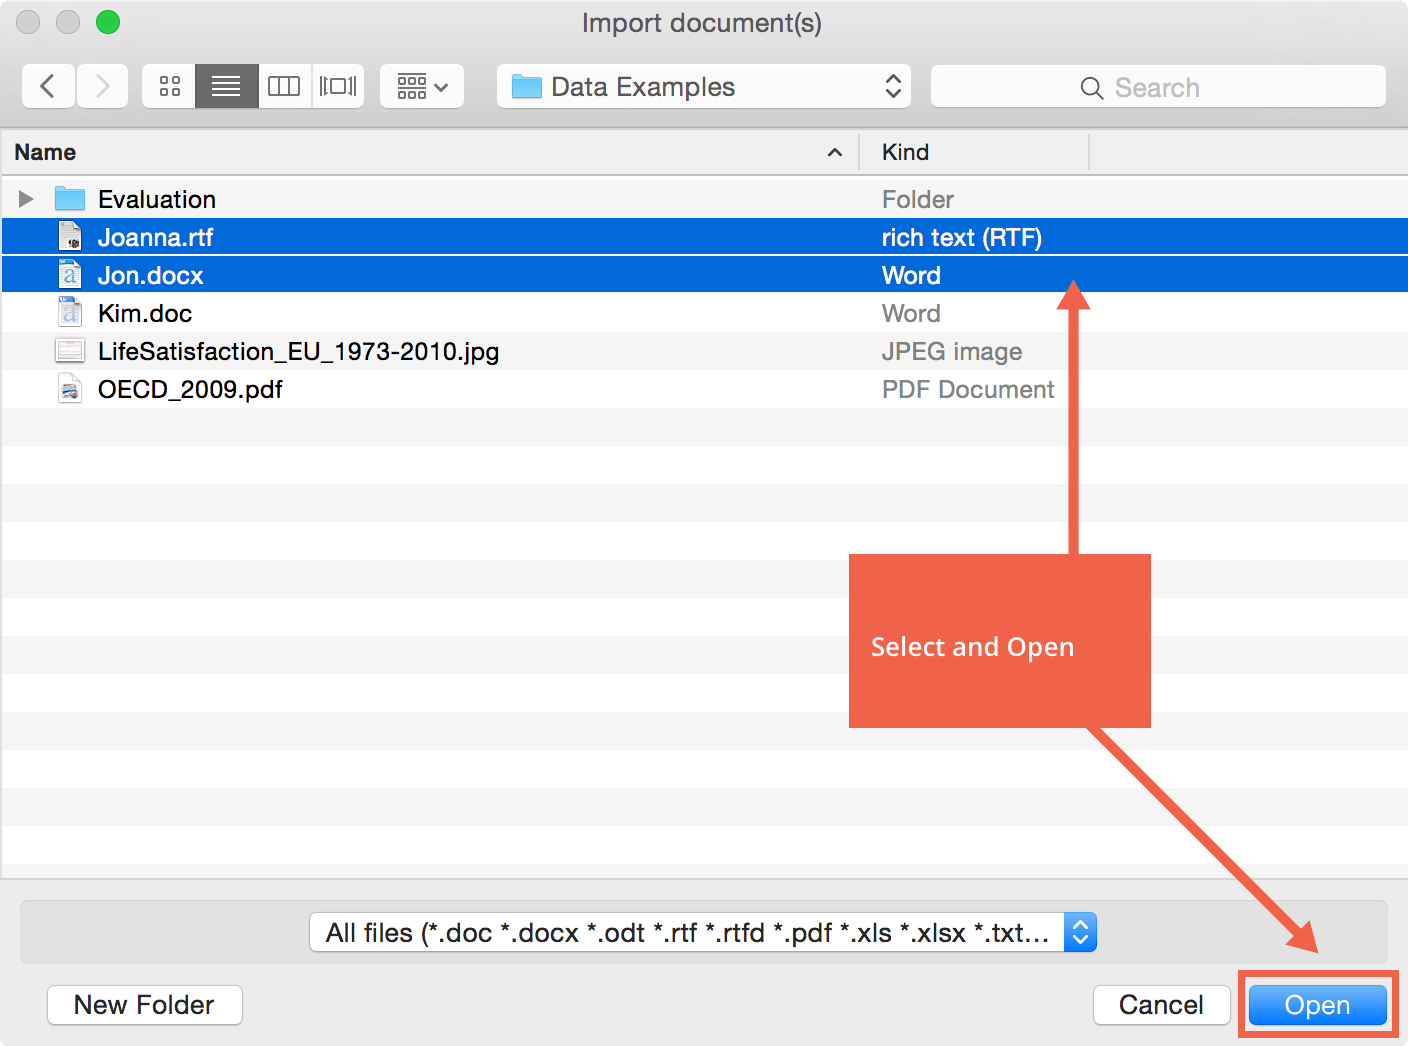Sort by the Name column header
This screenshot has height=1046, width=1408.
430,152
